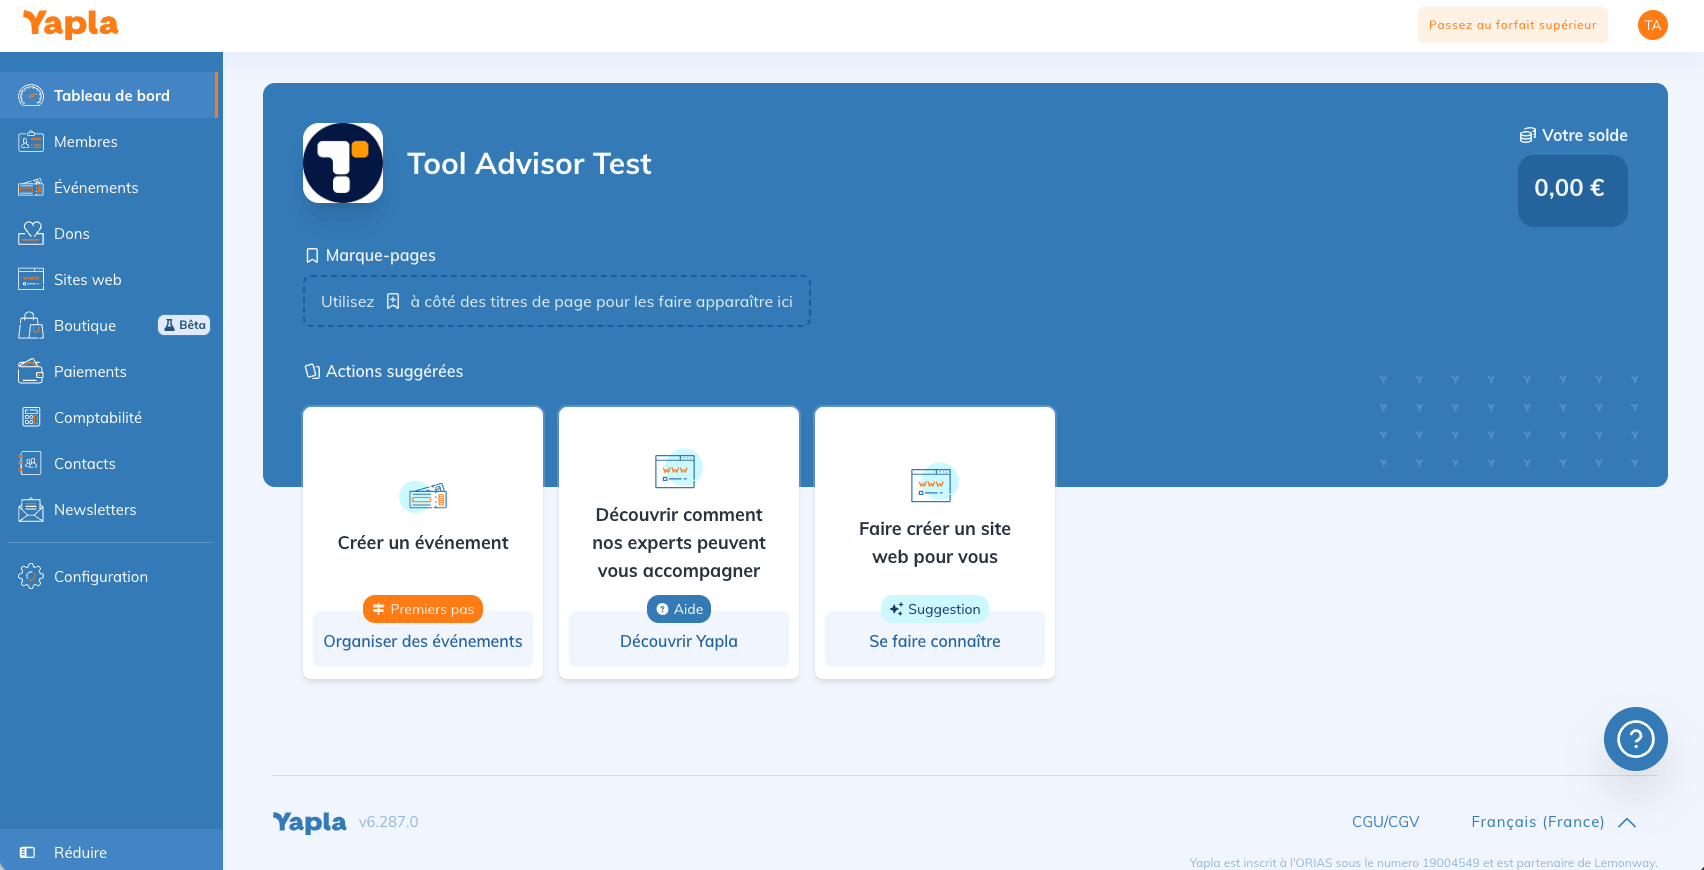Click the Newsletters envelope icon
The image size is (1704, 870).
[x=31, y=509]
